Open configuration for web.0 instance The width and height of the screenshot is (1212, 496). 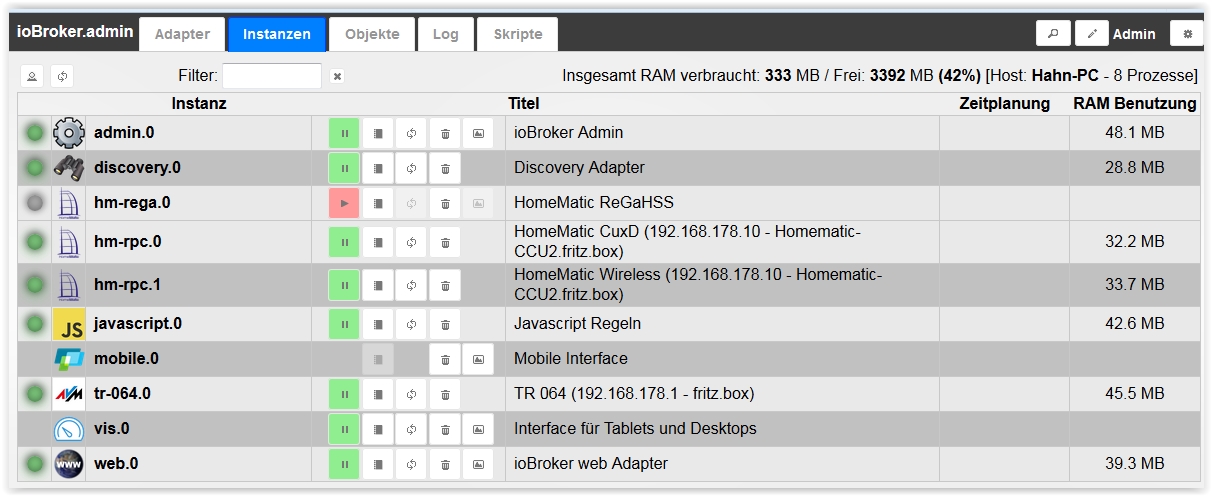(x=377, y=464)
